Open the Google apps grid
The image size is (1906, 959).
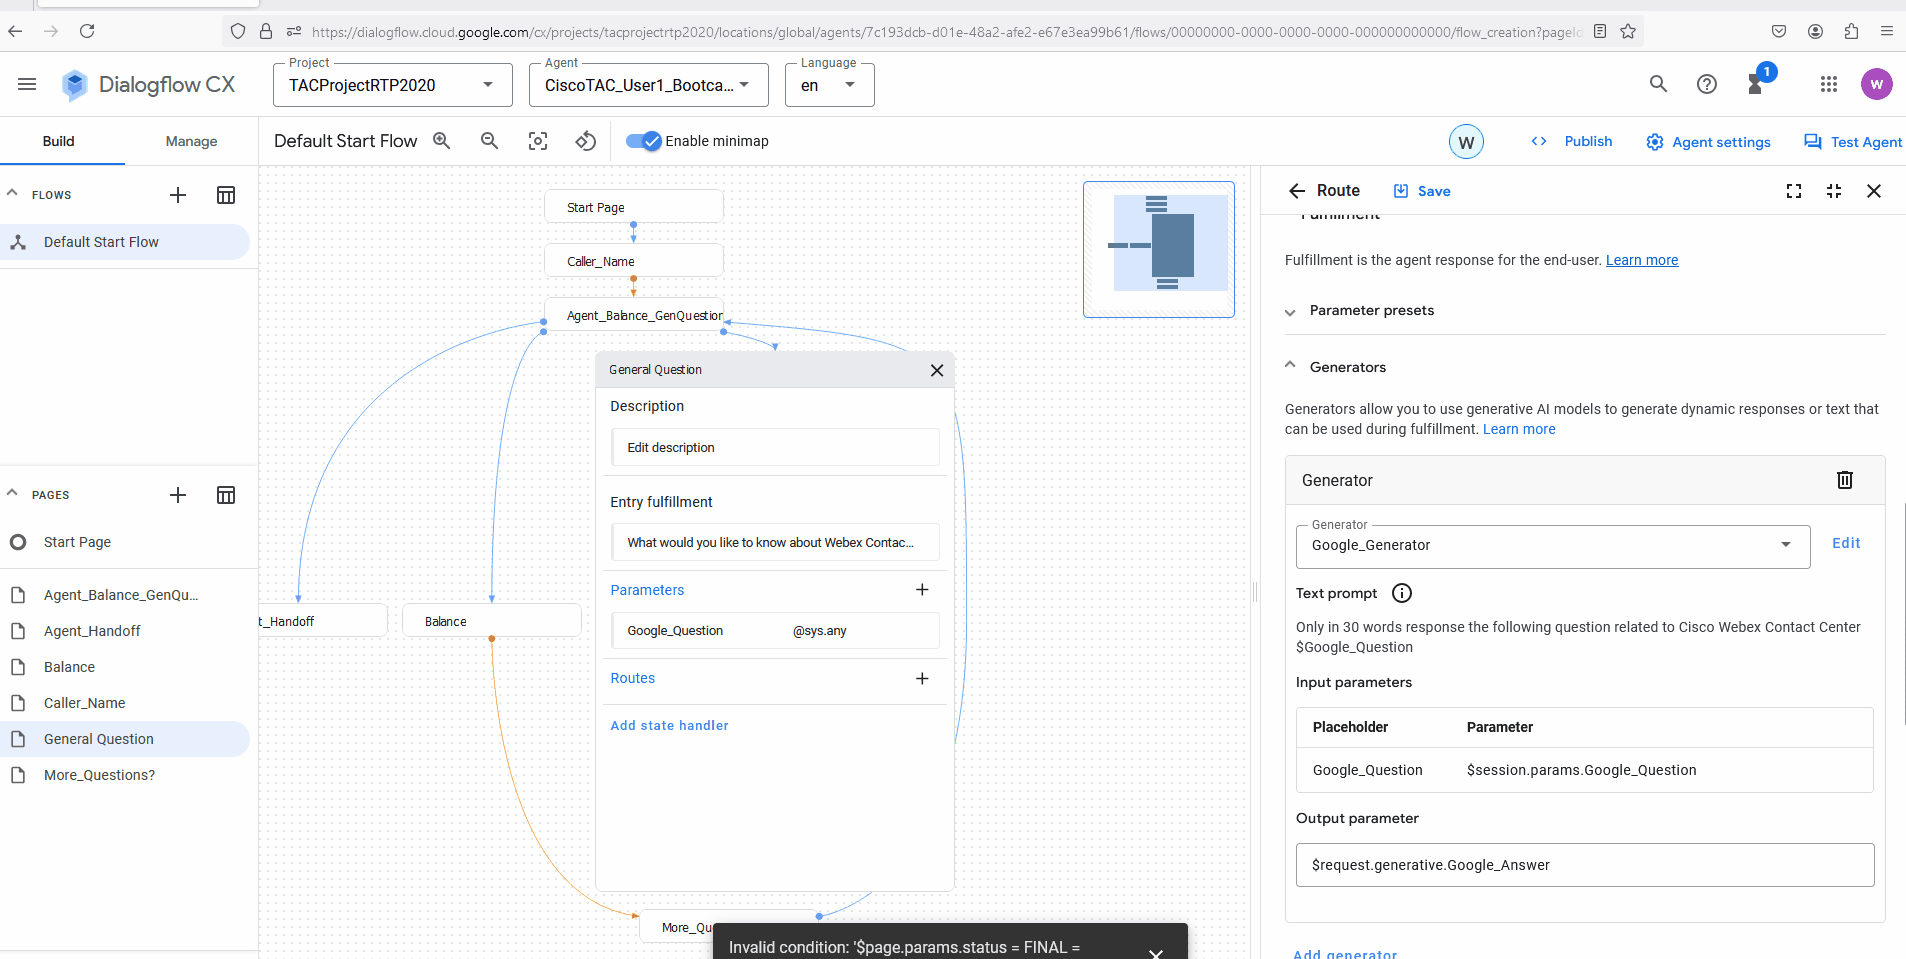click(1829, 84)
